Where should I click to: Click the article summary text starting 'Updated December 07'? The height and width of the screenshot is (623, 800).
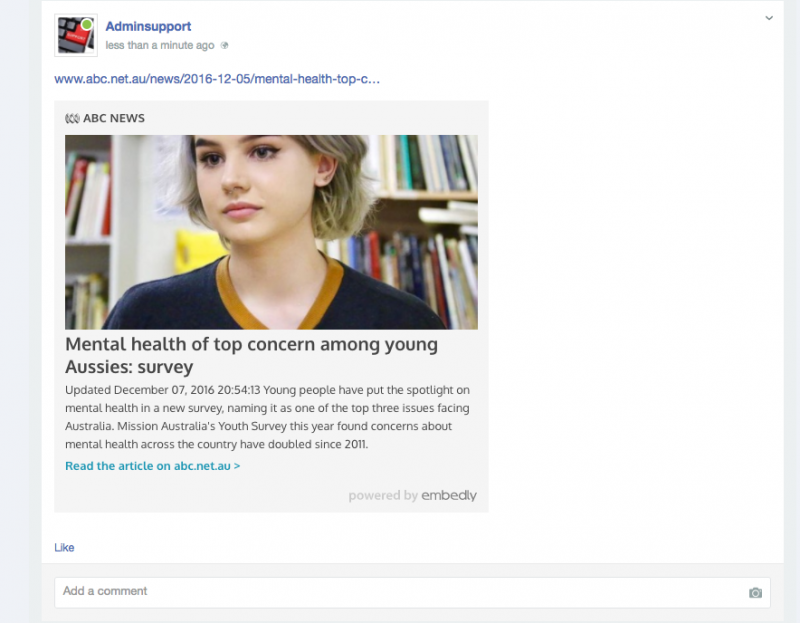267,417
